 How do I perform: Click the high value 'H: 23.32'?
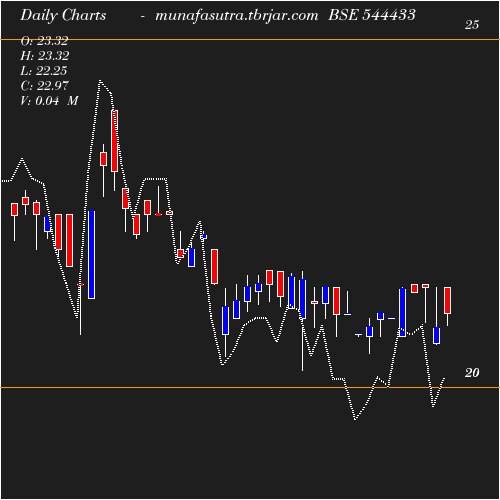tap(45, 56)
